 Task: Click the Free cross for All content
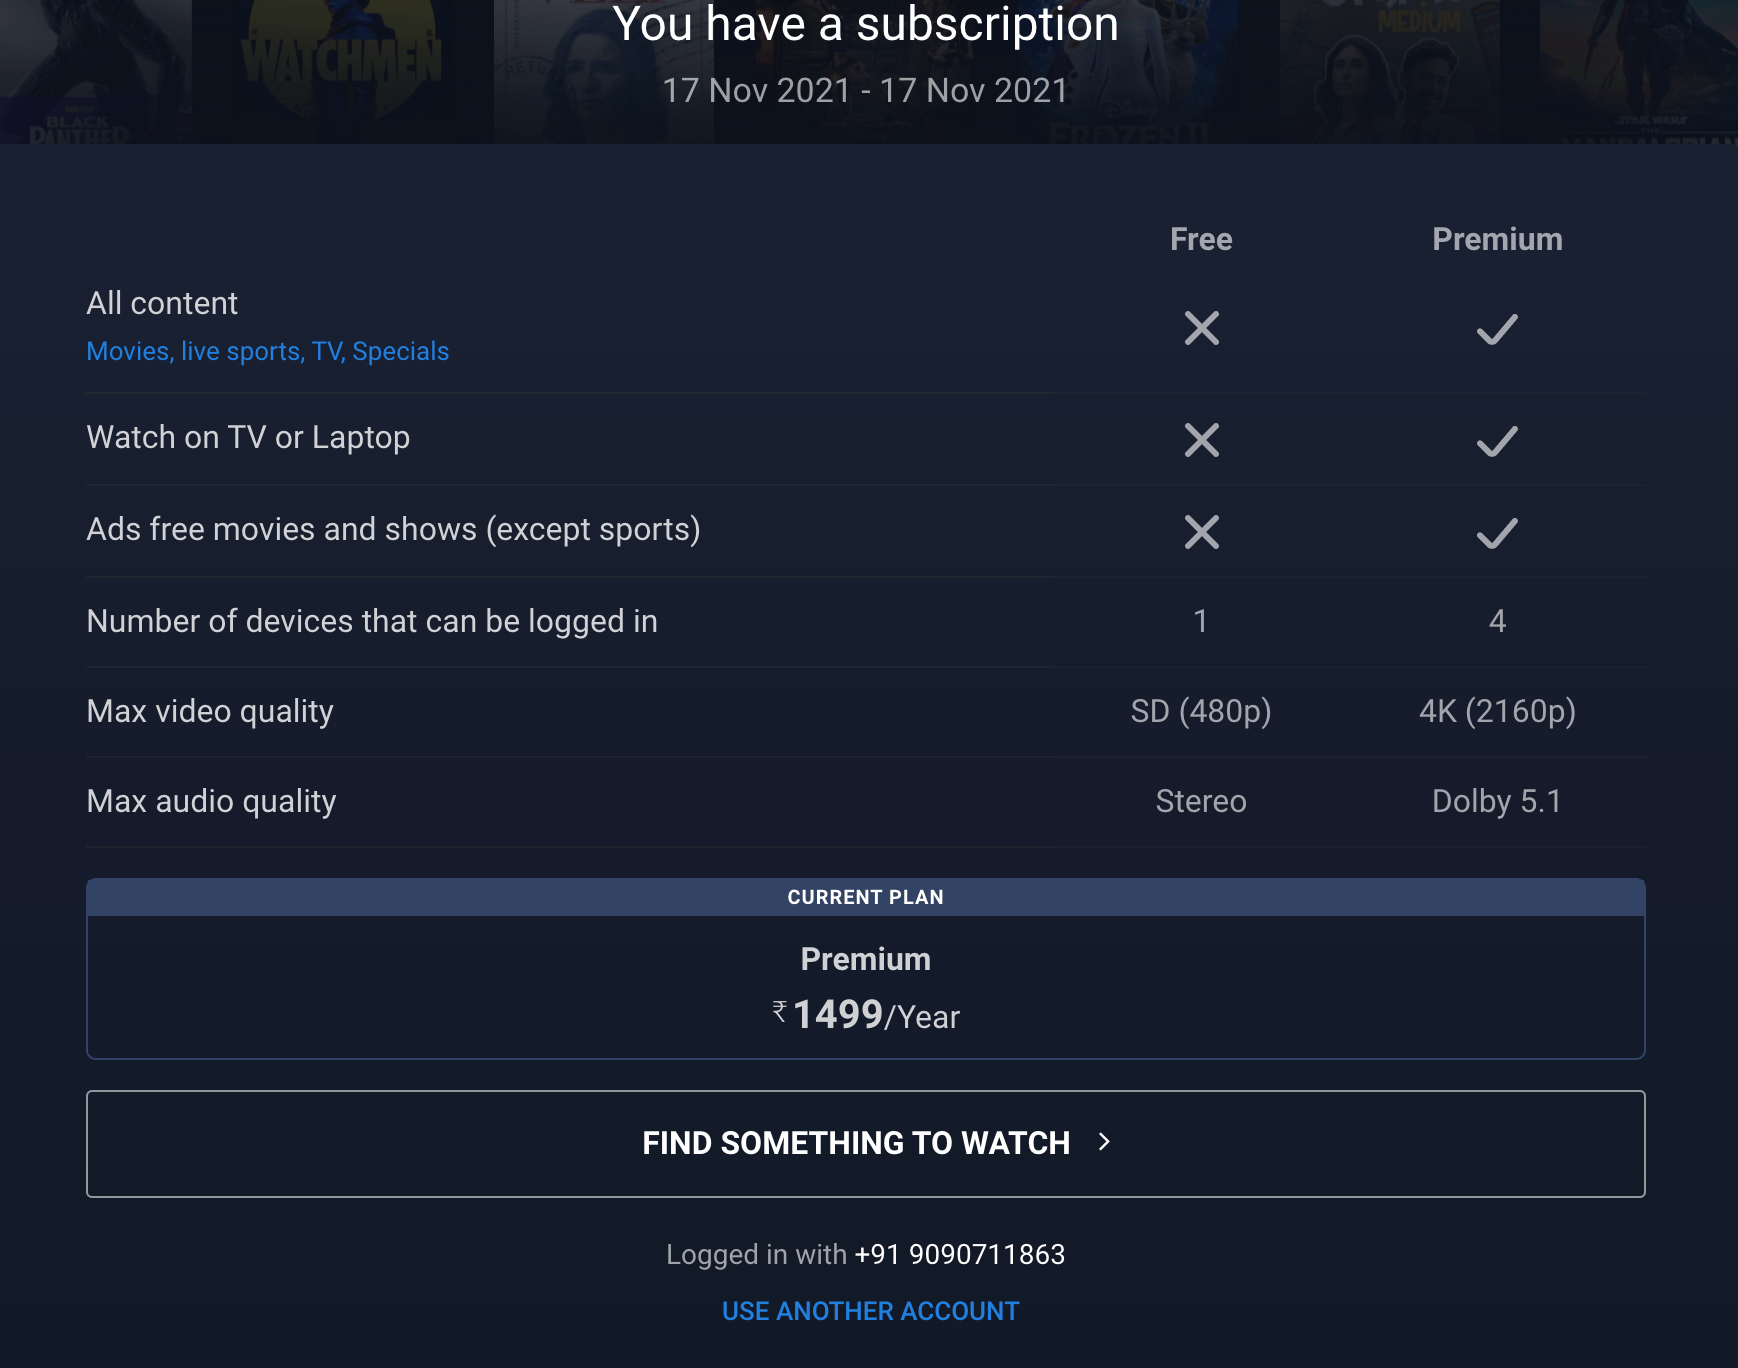coord(1201,328)
